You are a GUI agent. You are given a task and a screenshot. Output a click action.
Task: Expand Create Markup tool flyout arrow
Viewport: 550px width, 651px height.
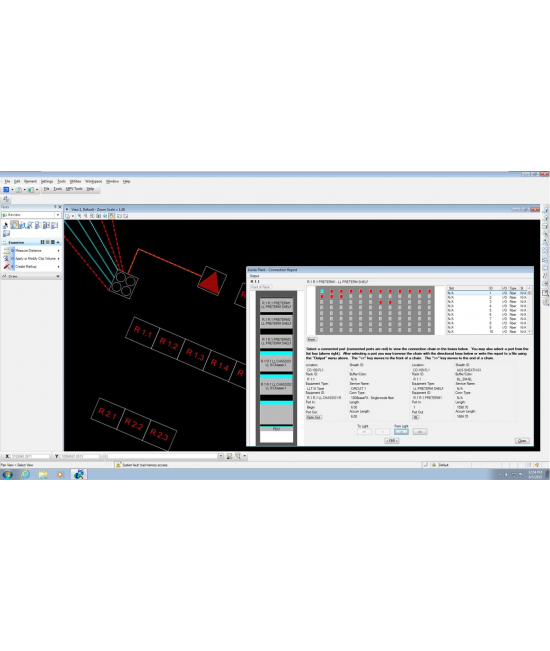tap(59, 267)
